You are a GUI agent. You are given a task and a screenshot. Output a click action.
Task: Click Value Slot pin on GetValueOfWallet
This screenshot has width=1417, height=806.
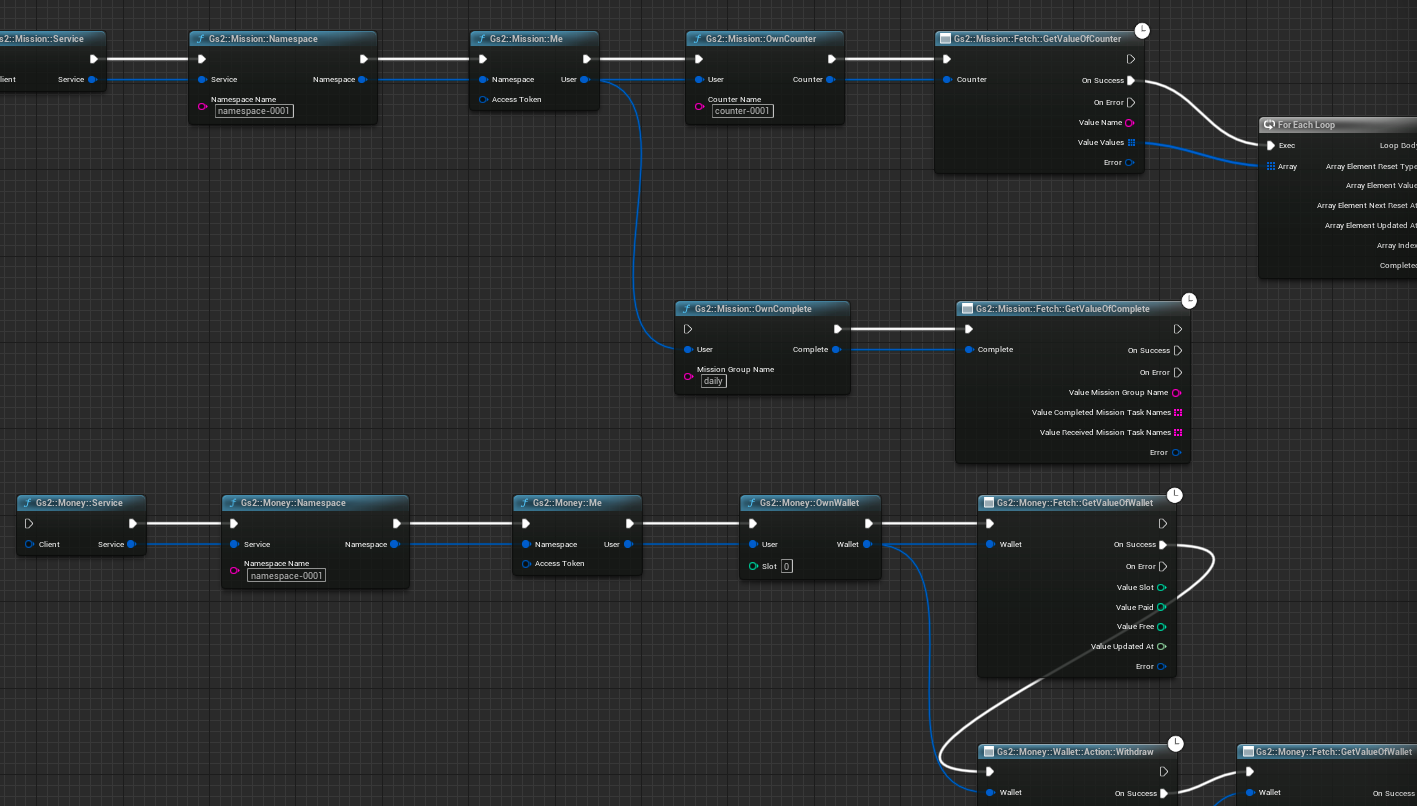click(x=1162, y=587)
